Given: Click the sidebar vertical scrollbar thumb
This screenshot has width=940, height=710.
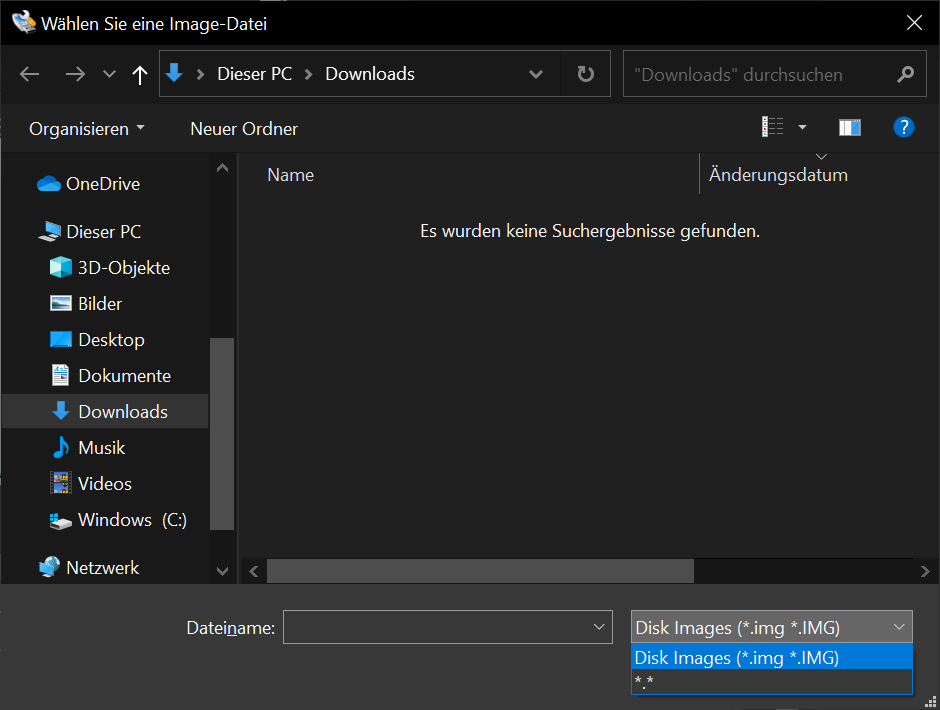Looking at the screenshot, I should 222,434.
